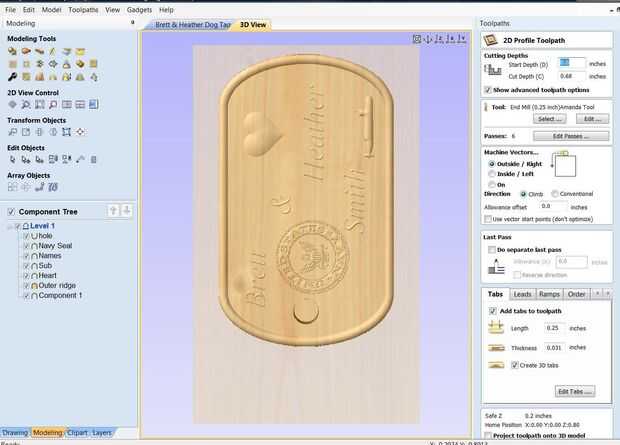The image size is (620, 445).
Task: Click the first Transform Objects icon, move
Action: [12, 132]
